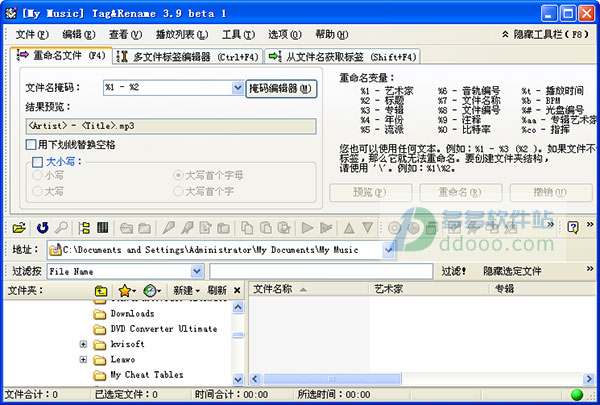
Task: Open the filter-by File Name dropdown
Action: coord(197,271)
